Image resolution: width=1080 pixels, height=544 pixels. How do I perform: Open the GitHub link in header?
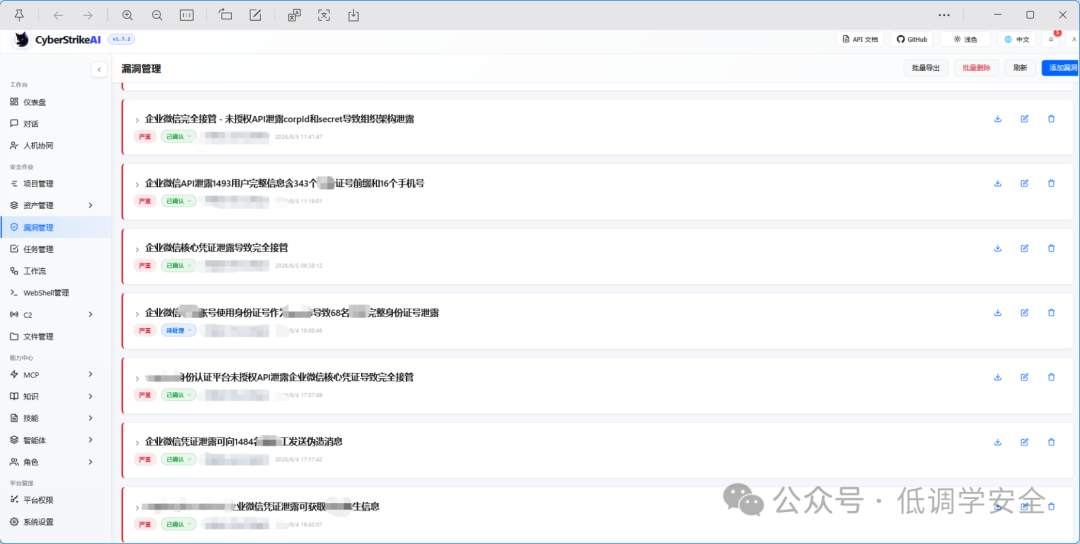(911, 39)
